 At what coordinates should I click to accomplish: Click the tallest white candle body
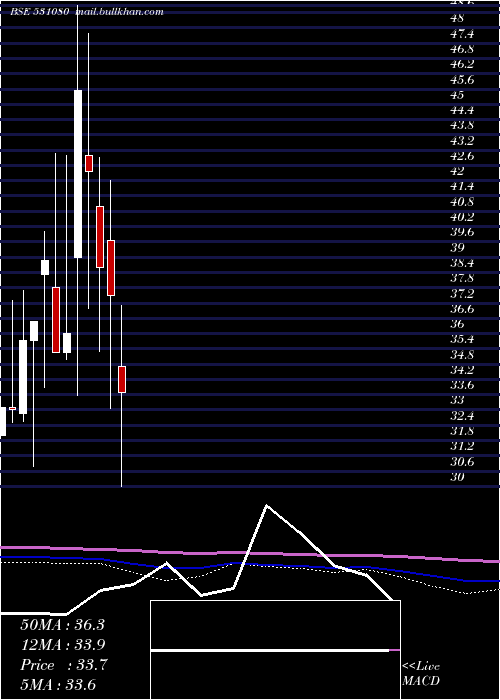(x=78, y=174)
